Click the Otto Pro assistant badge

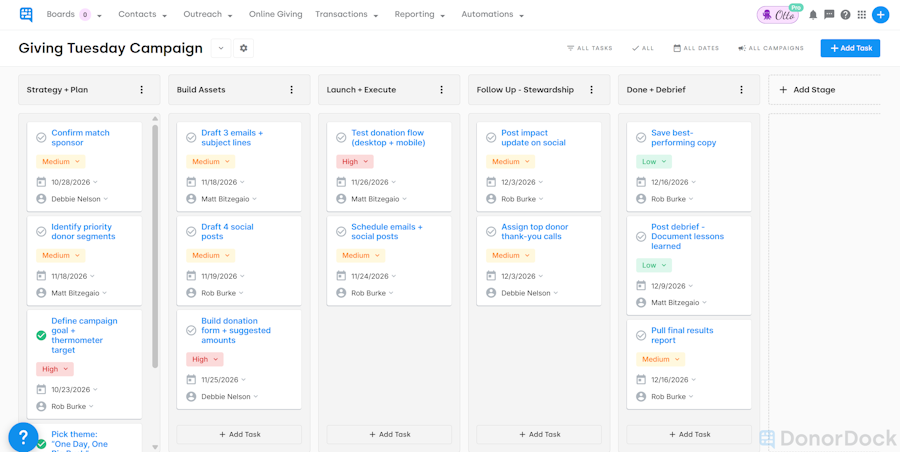(x=778, y=15)
